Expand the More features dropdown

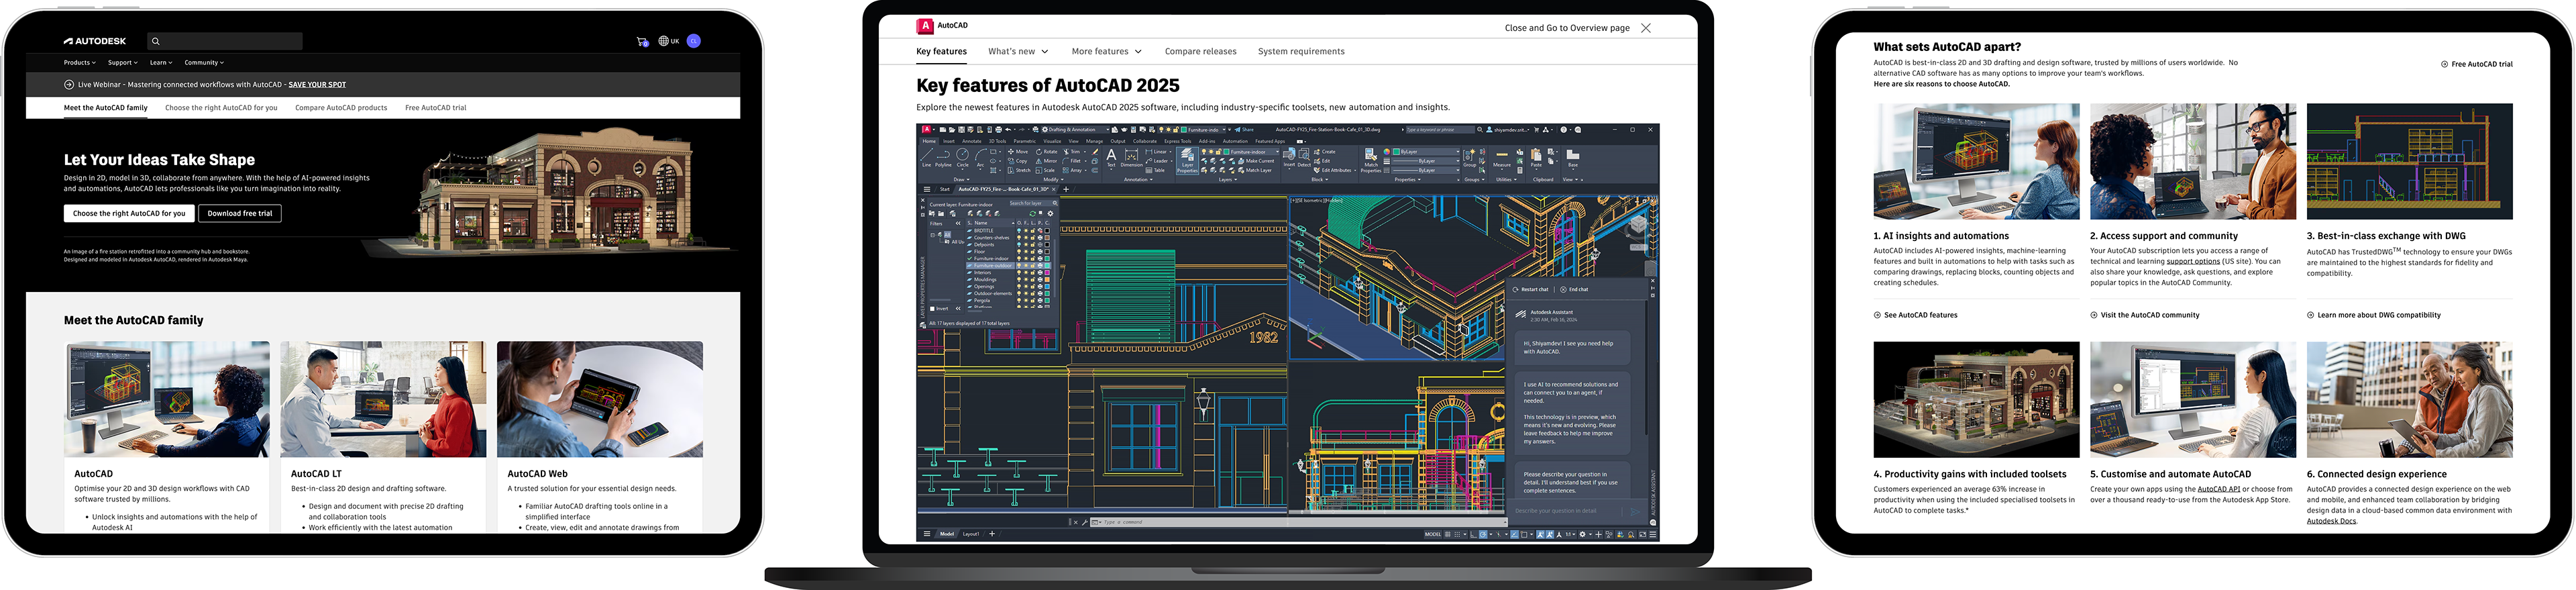[x=1106, y=52]
